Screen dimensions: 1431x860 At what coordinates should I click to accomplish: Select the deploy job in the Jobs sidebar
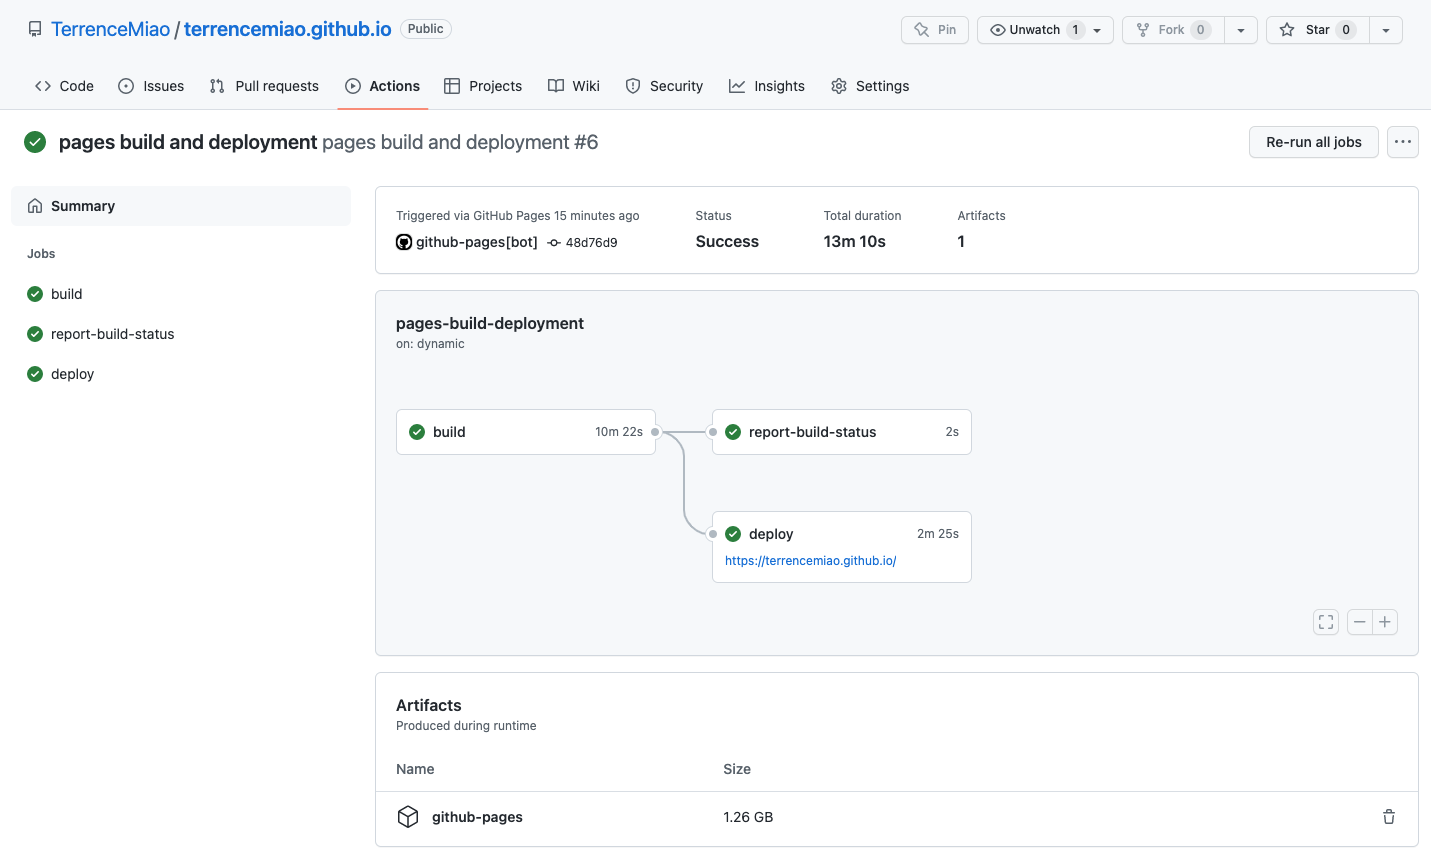pyautogui.click(x=70, y=373)
